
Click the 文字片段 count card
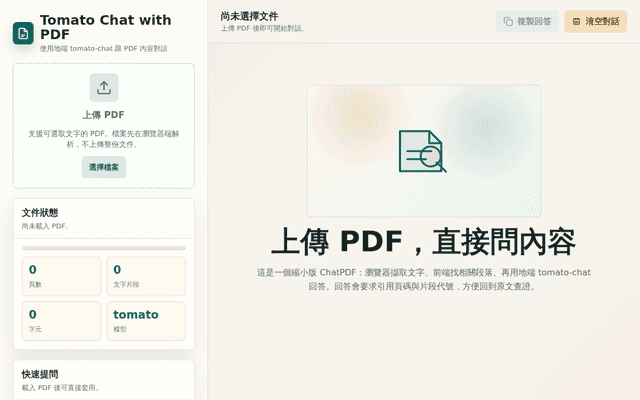[x=146, y=276]
